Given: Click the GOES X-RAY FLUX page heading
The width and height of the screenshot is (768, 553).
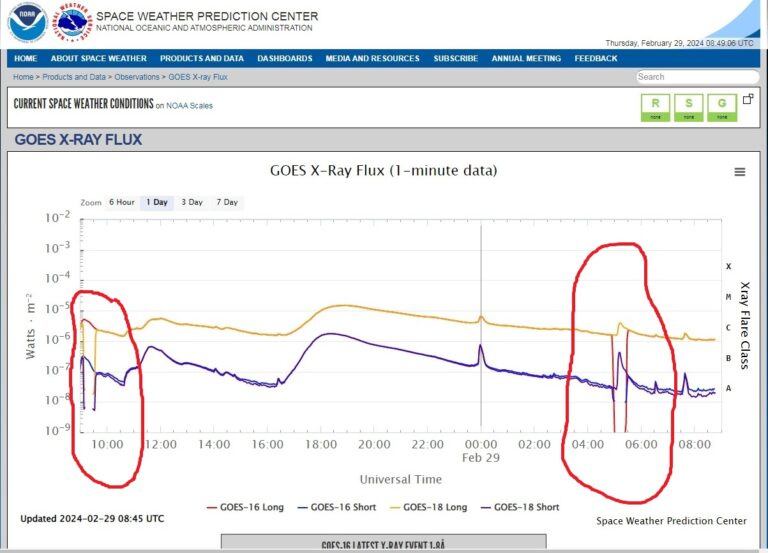Looking at the screenshot, I should [78, 140].
